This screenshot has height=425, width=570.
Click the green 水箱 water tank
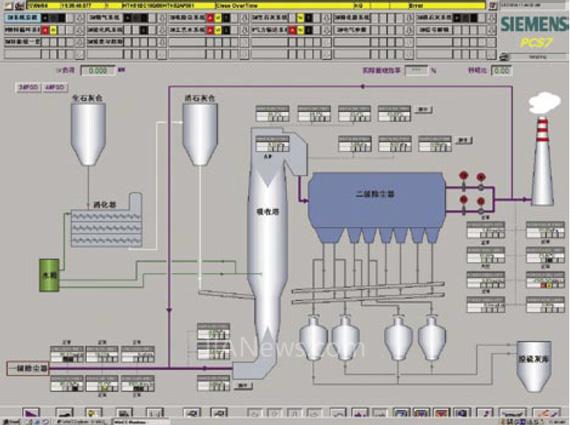(x=49, y=275)
